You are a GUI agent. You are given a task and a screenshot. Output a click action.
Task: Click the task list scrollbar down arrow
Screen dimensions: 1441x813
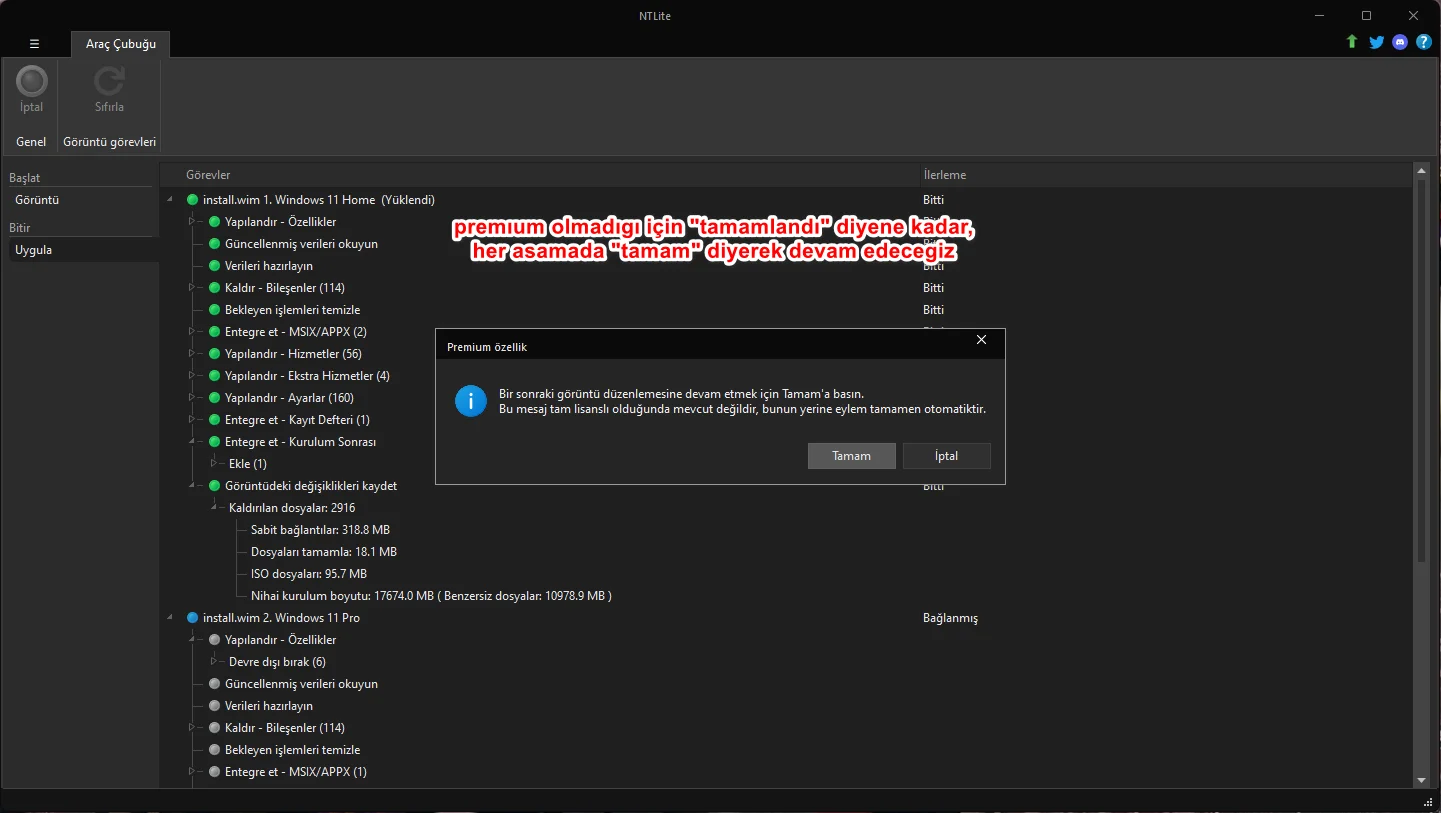[1421, 780]
